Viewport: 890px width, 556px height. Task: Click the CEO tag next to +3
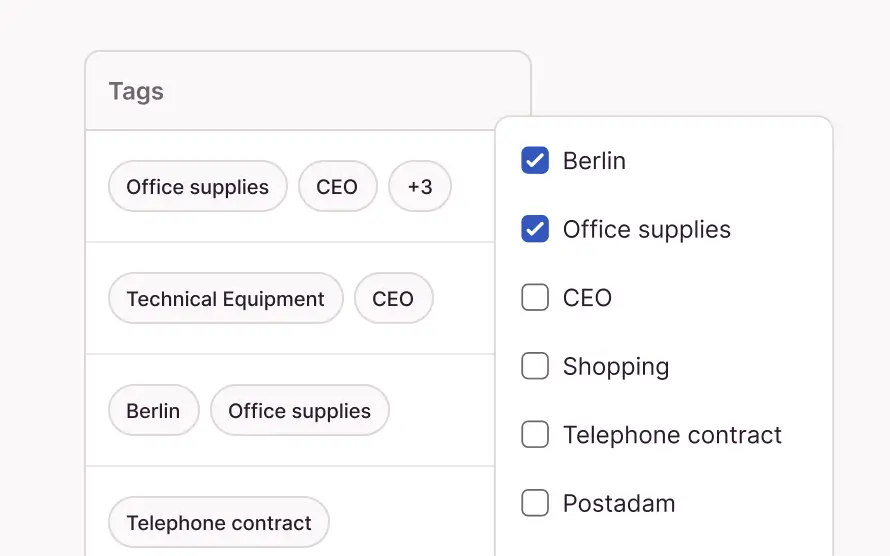[x=337, y=187]
